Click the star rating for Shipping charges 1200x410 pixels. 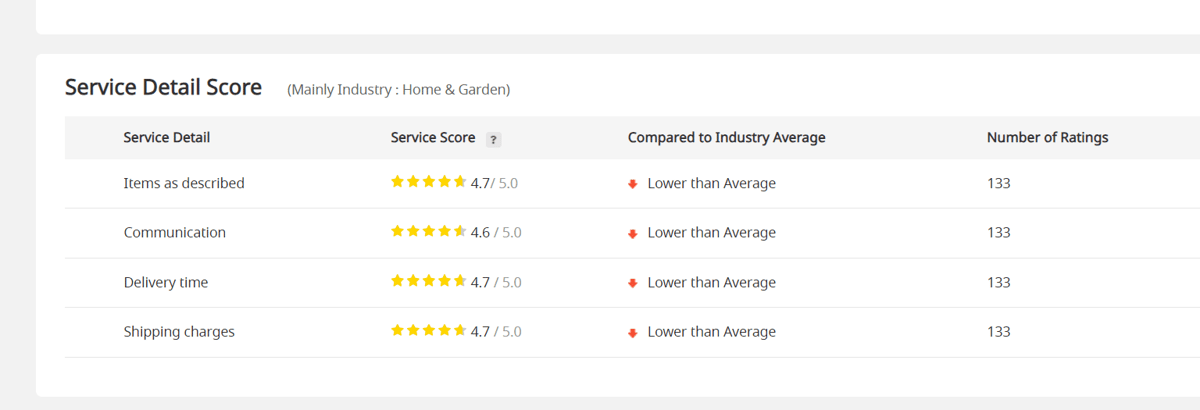pyautogui.click(x=428, y=330)
